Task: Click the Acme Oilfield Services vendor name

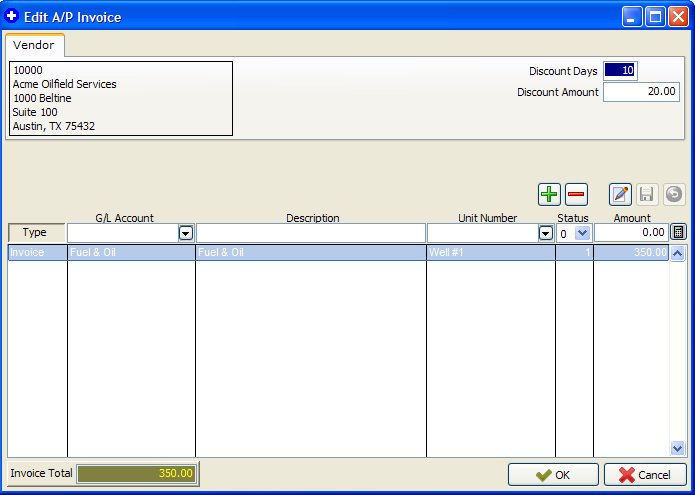Action: tap(65, 84)
